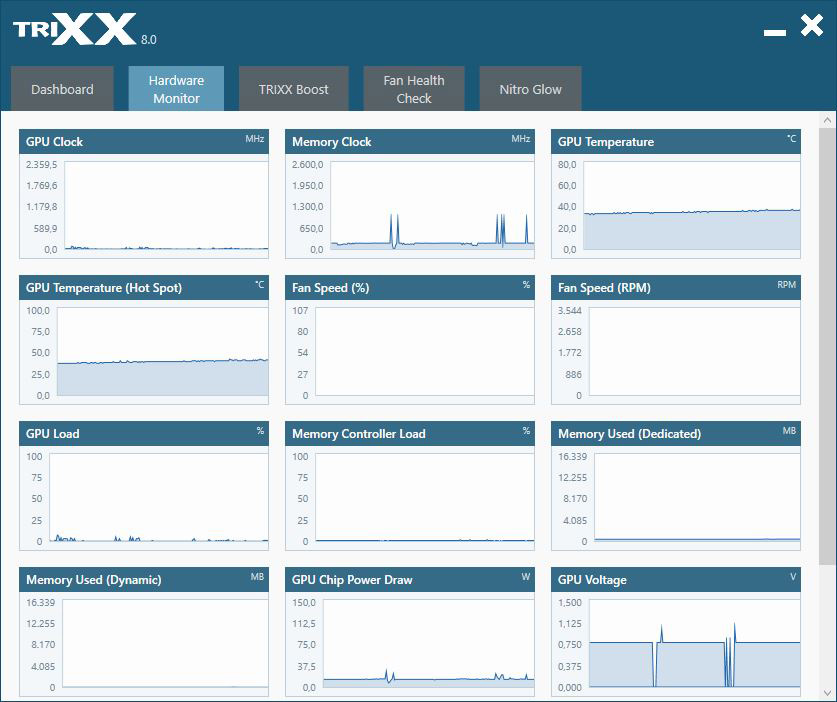837x702 pixels.
Task: Click the W unit on Power Draw
Action: [526, 577]
